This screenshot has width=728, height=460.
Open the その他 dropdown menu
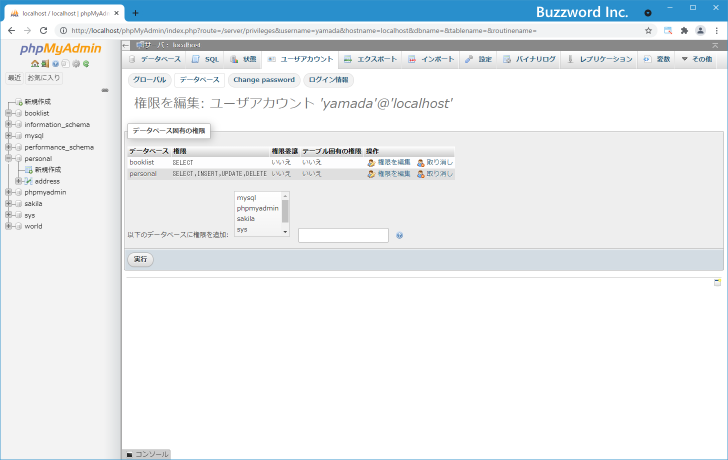point(696,59)
